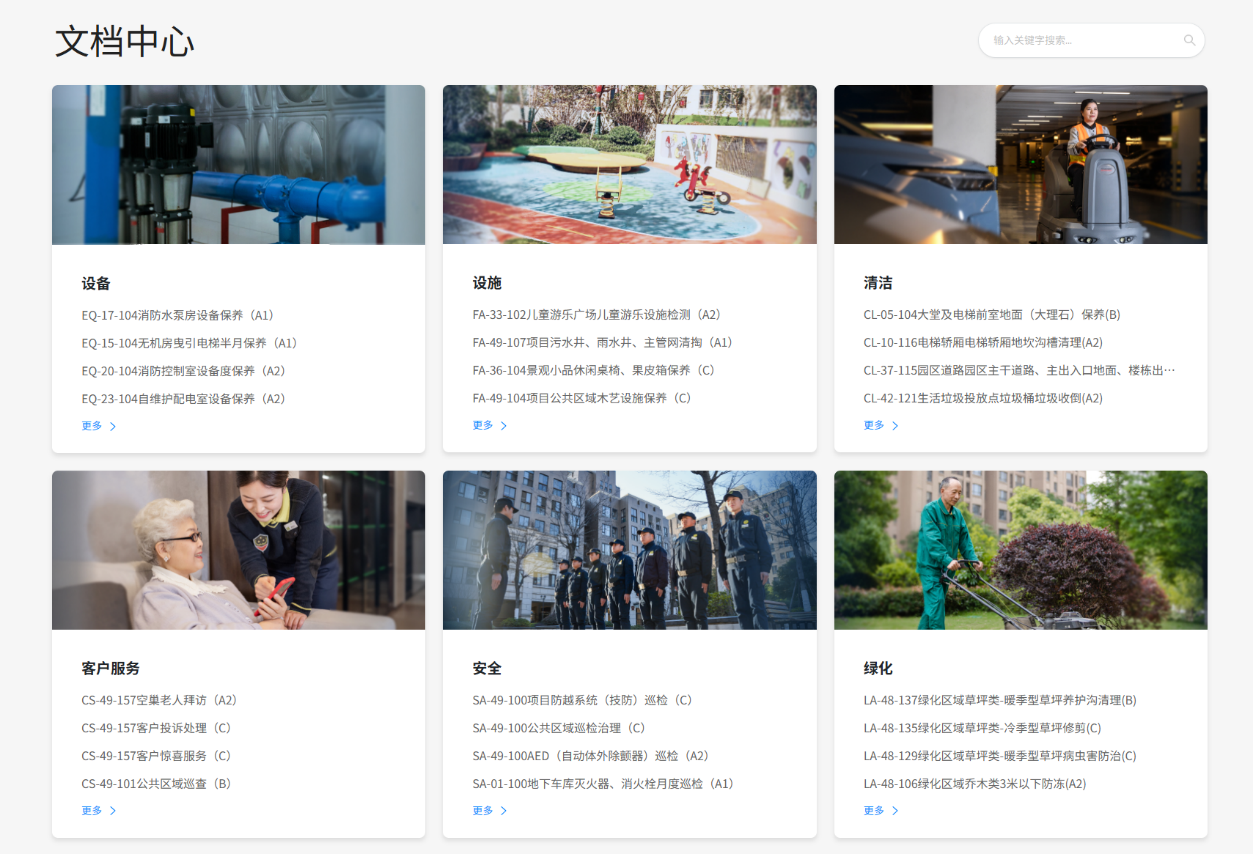Screen dimensions: 1253x854
Task: Open the 安全 category cover image
Action: 629,550
